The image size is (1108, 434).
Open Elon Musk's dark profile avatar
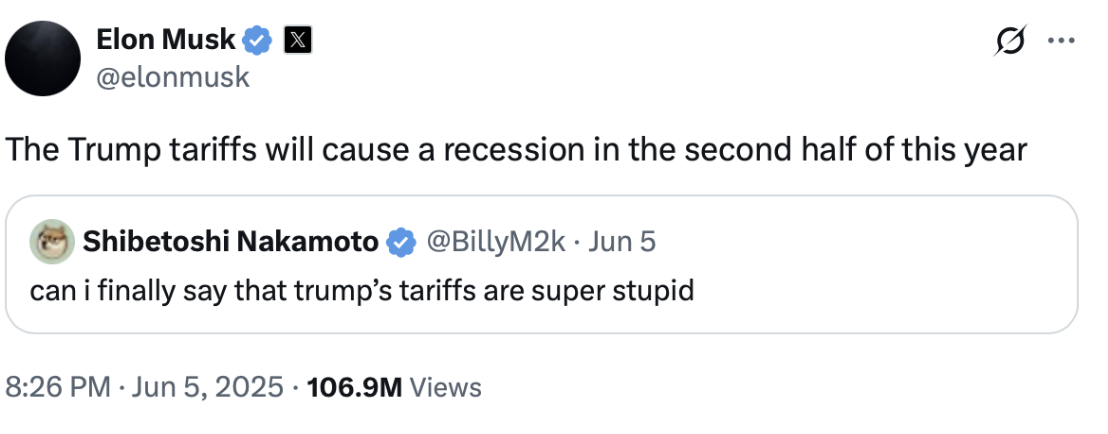click(43, 59)
